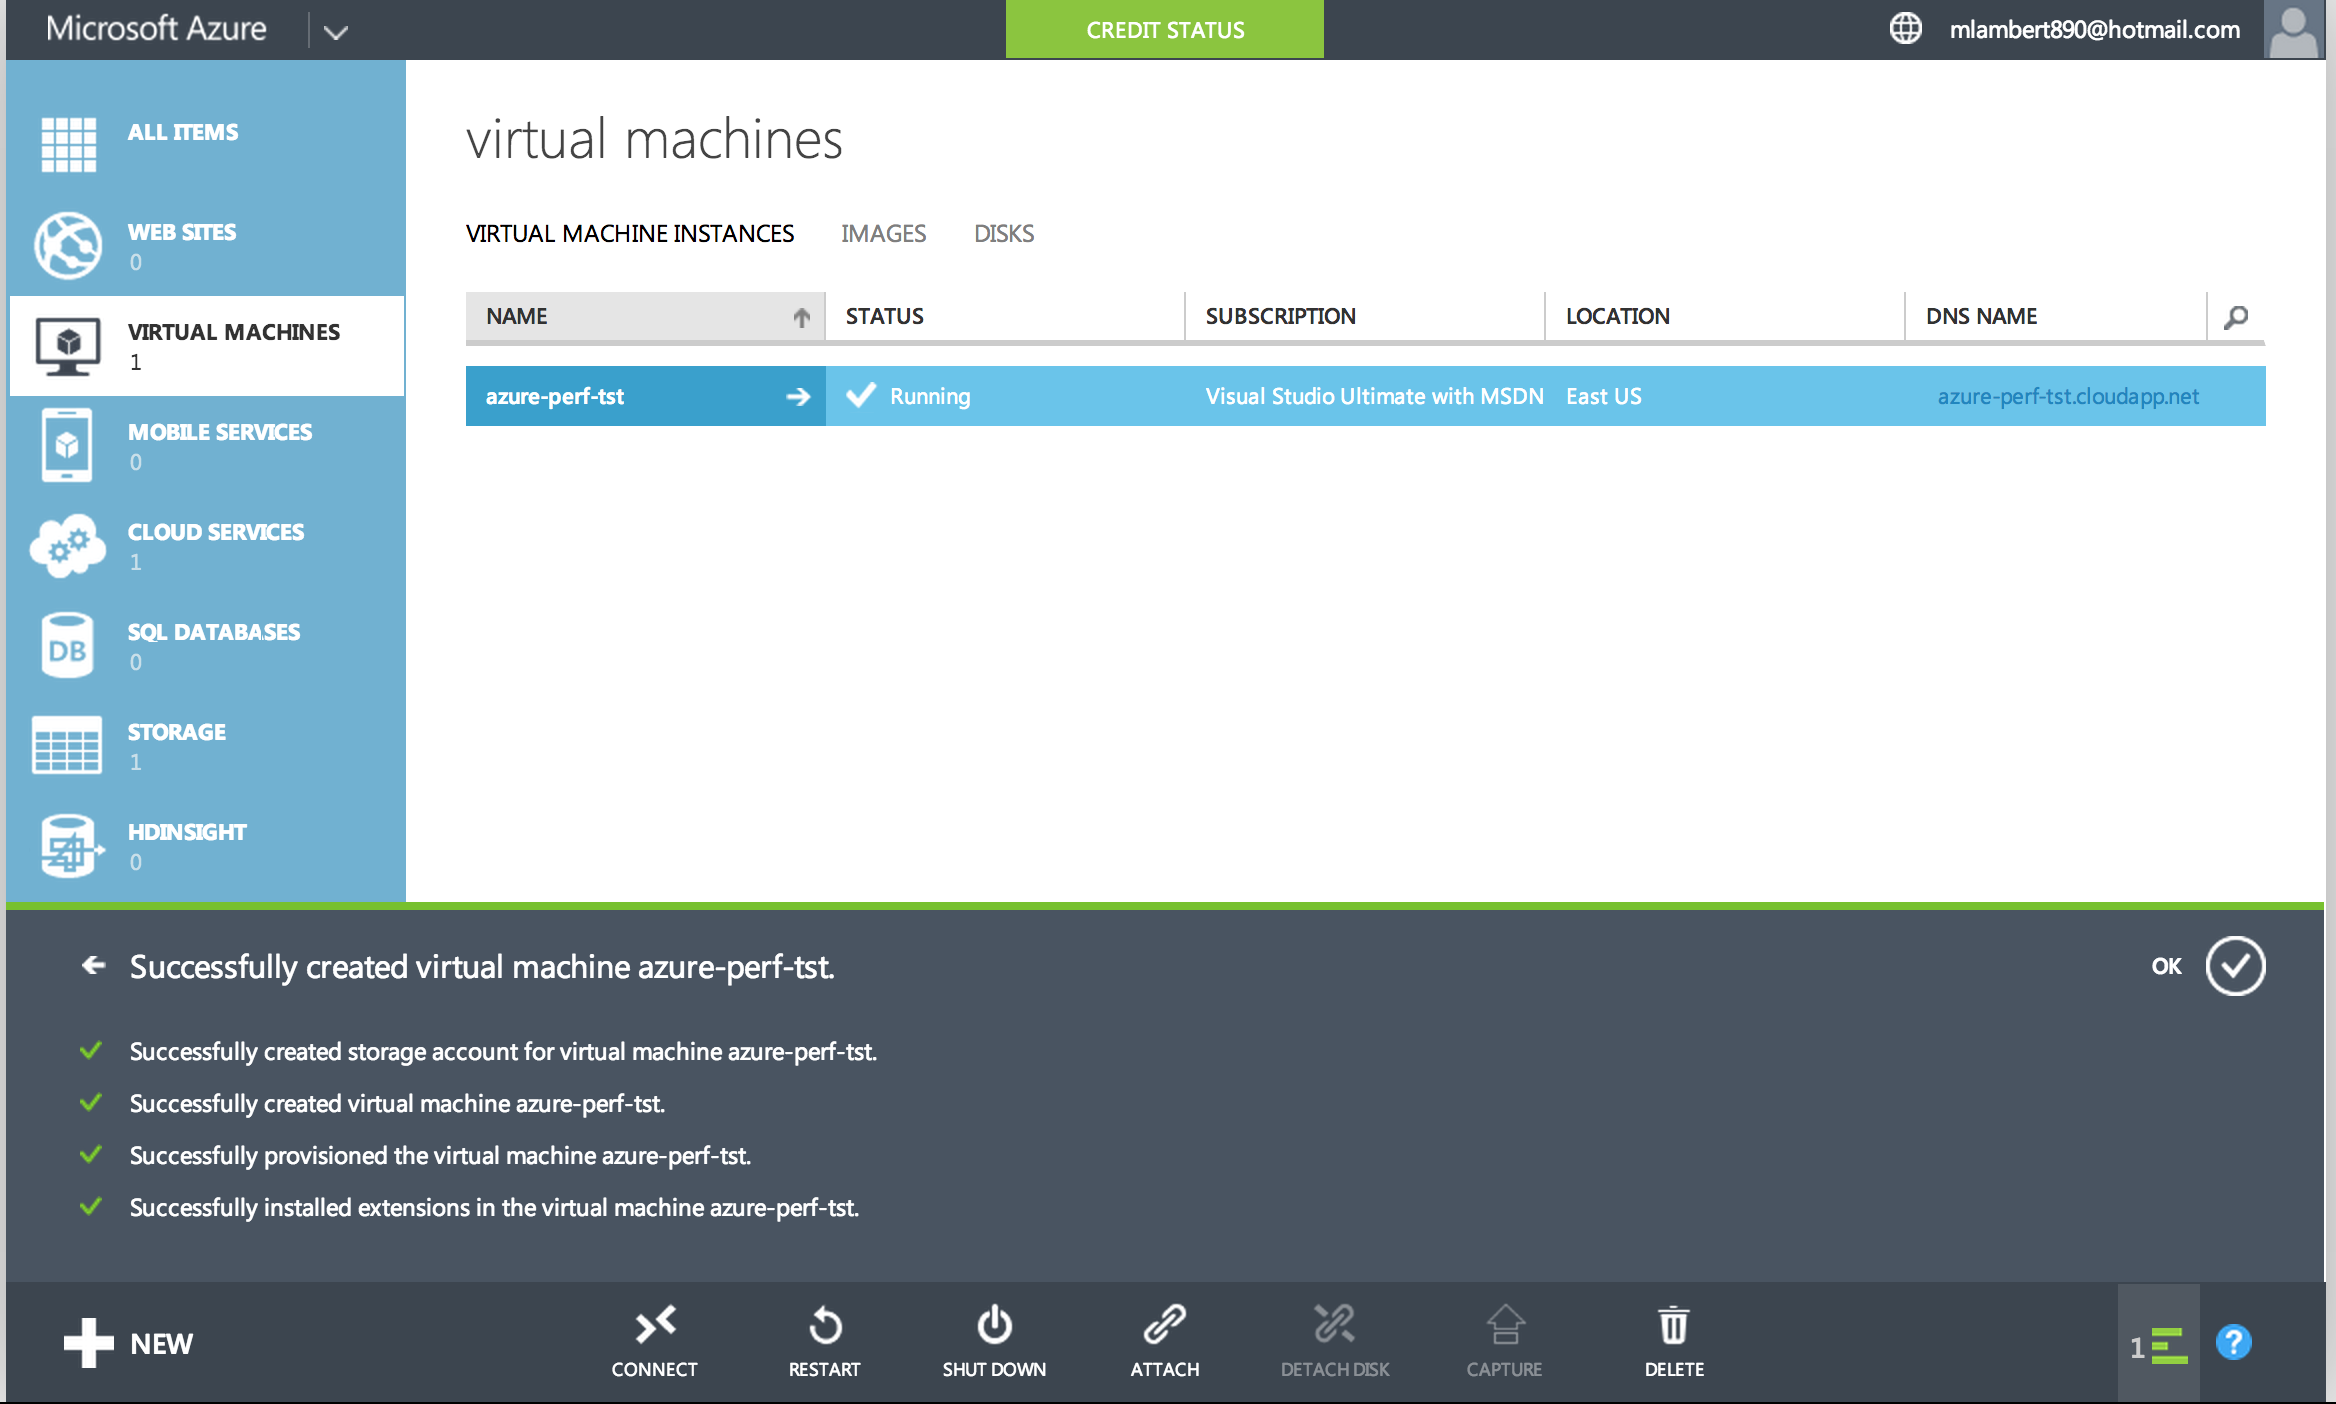The height and width of the screenshot is (1404, 2336).
Task: Switch to the Images tab
Action: pos(883,234)
